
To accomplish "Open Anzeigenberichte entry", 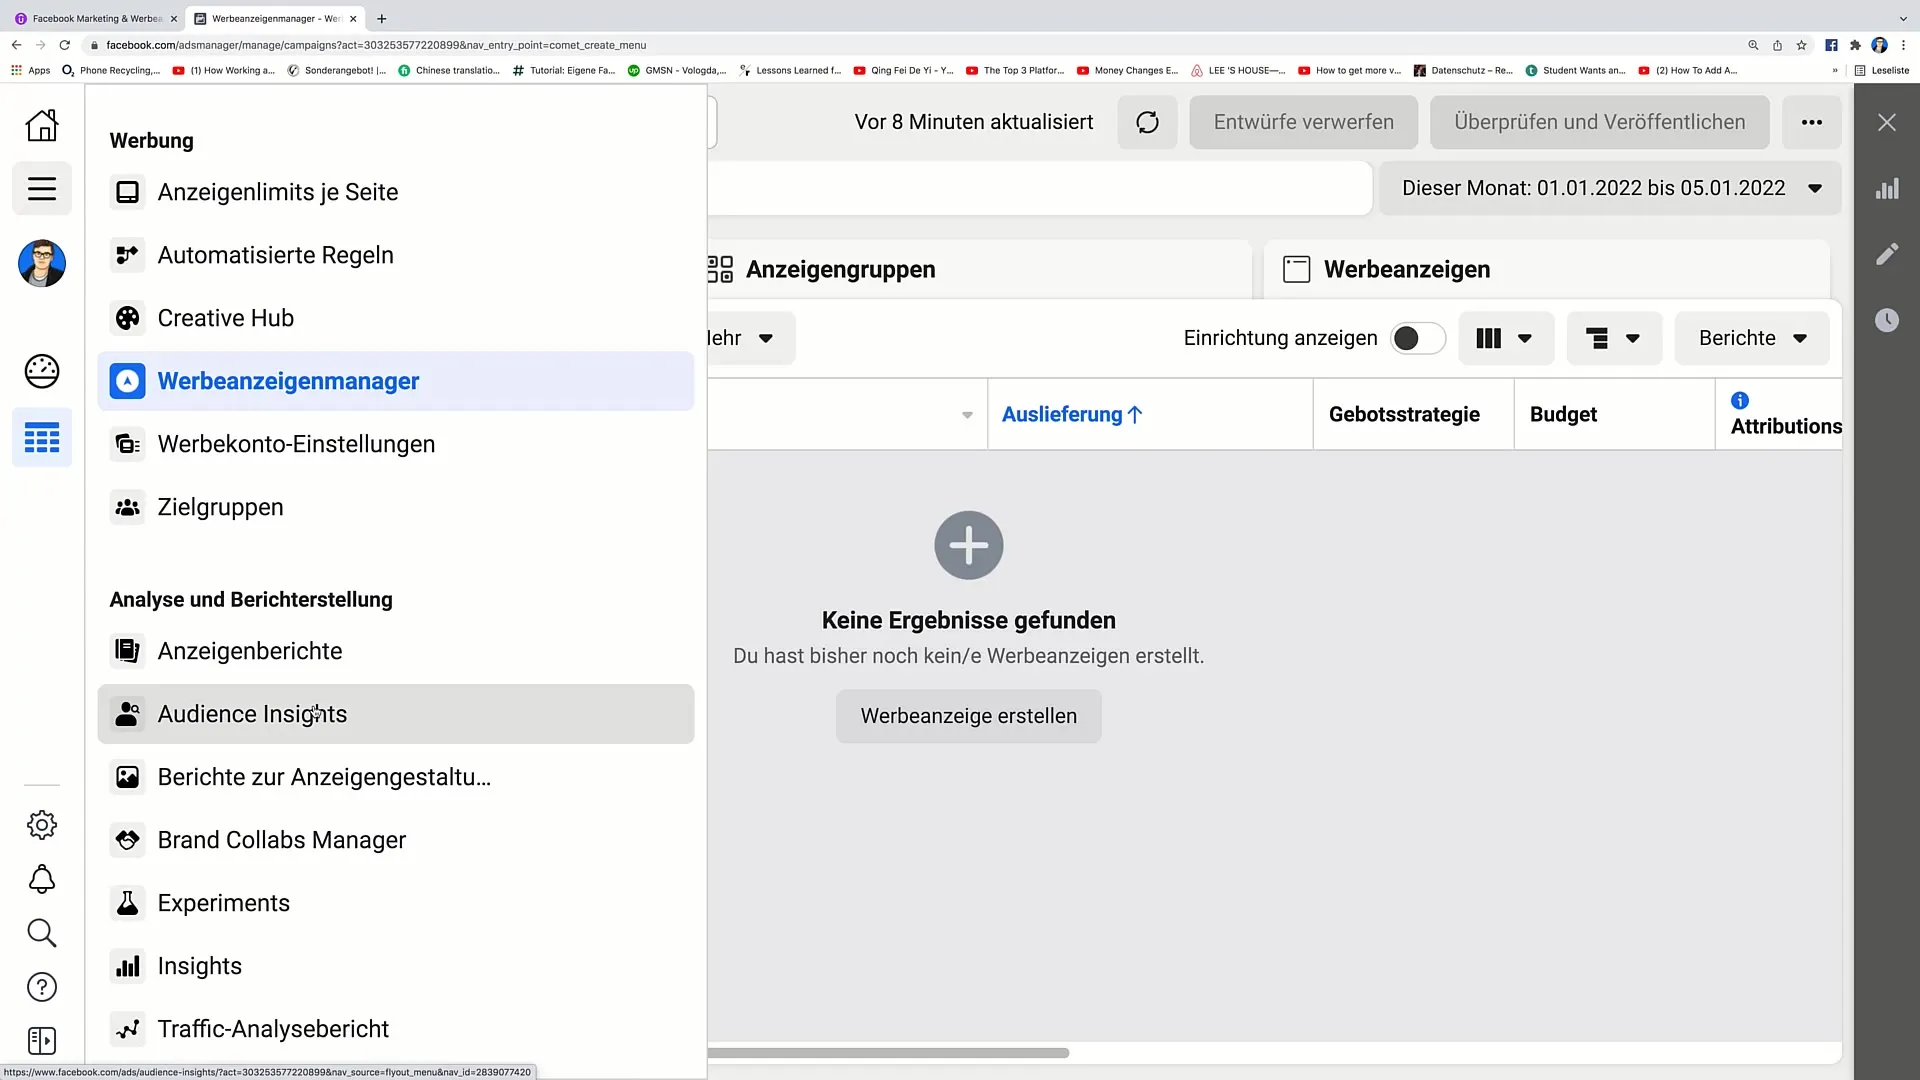I will pos(396,651).
